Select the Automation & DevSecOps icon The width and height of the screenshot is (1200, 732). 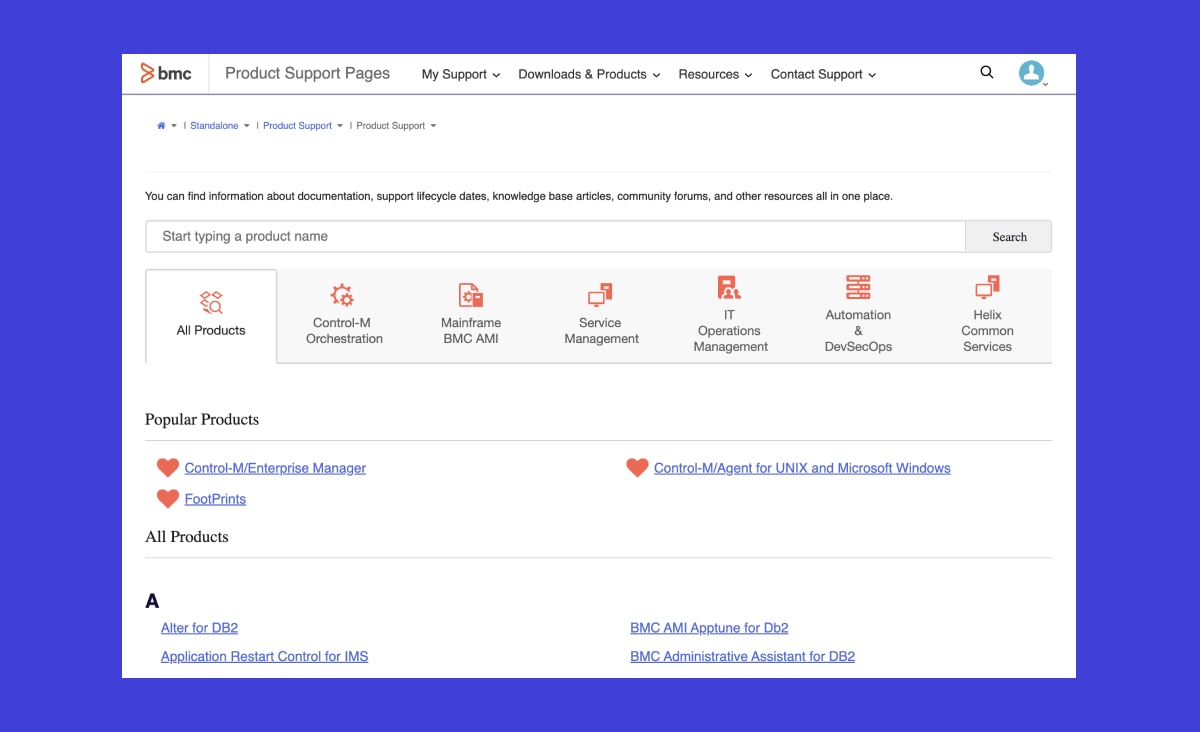[x=858, y=288]
